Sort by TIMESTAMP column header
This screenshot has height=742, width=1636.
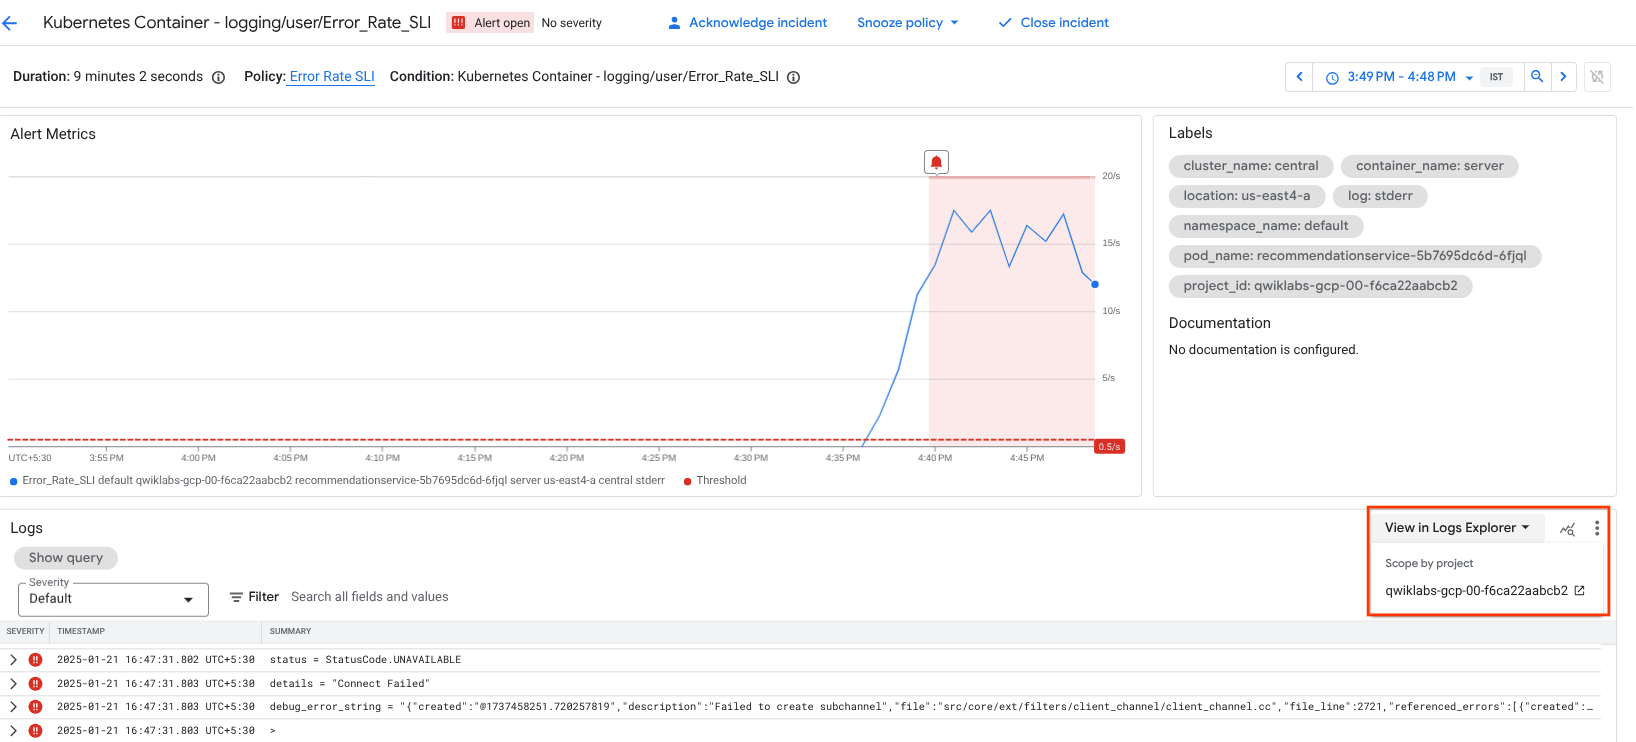point(81,632)
